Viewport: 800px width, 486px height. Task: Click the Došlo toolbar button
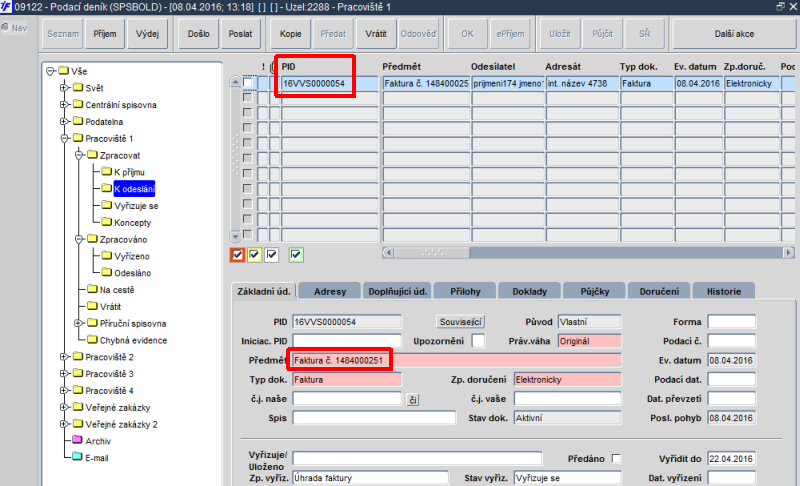point(198,34)
